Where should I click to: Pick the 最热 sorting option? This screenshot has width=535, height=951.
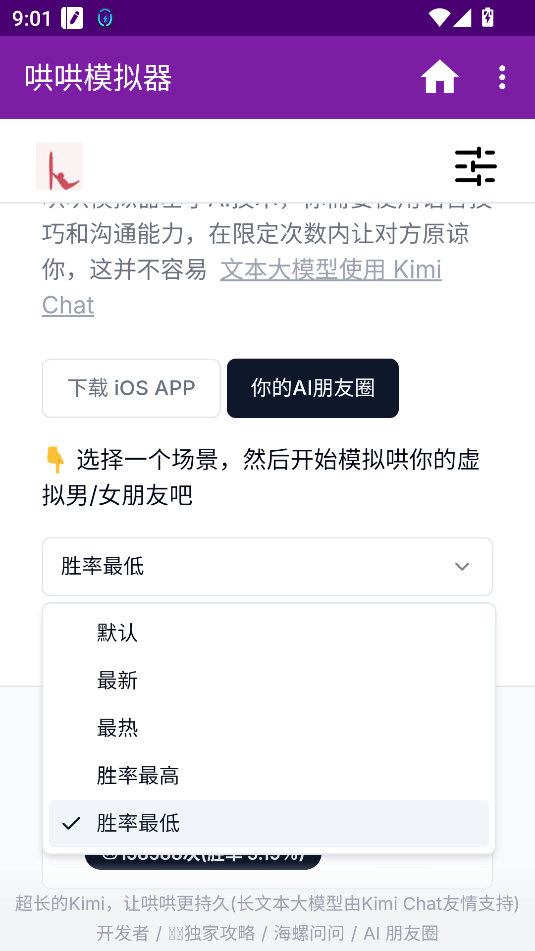[x=269, y=728]
